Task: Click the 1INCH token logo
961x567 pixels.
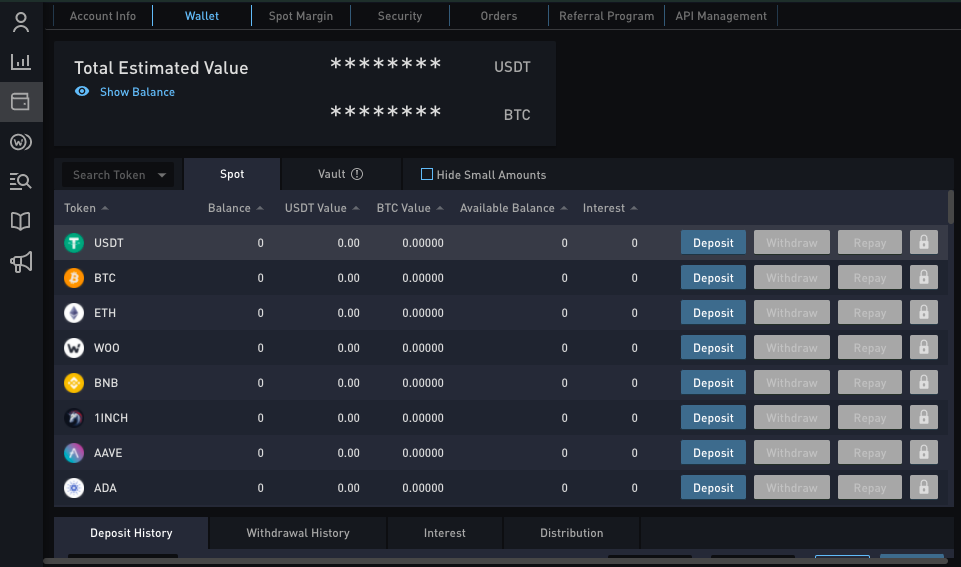Action: coord(74,417)
